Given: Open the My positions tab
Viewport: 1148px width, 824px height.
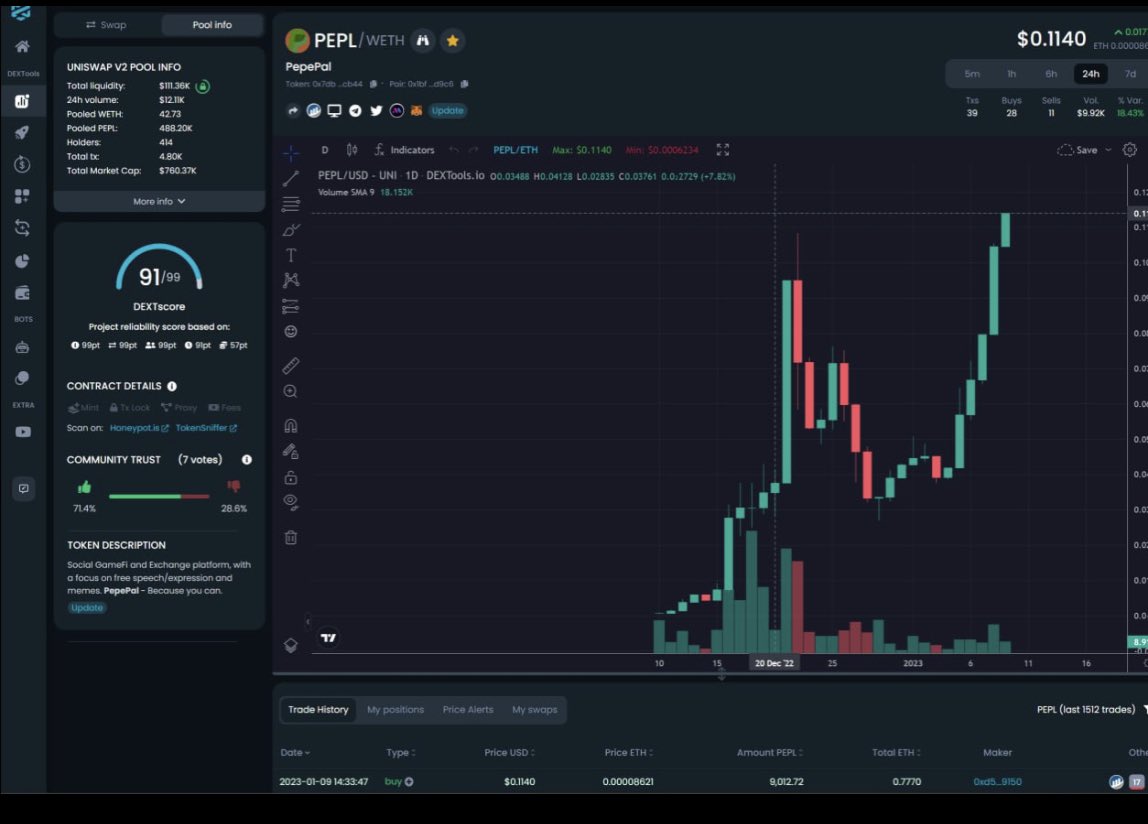Looking at the screenshot, I should (x=395, y=710).
